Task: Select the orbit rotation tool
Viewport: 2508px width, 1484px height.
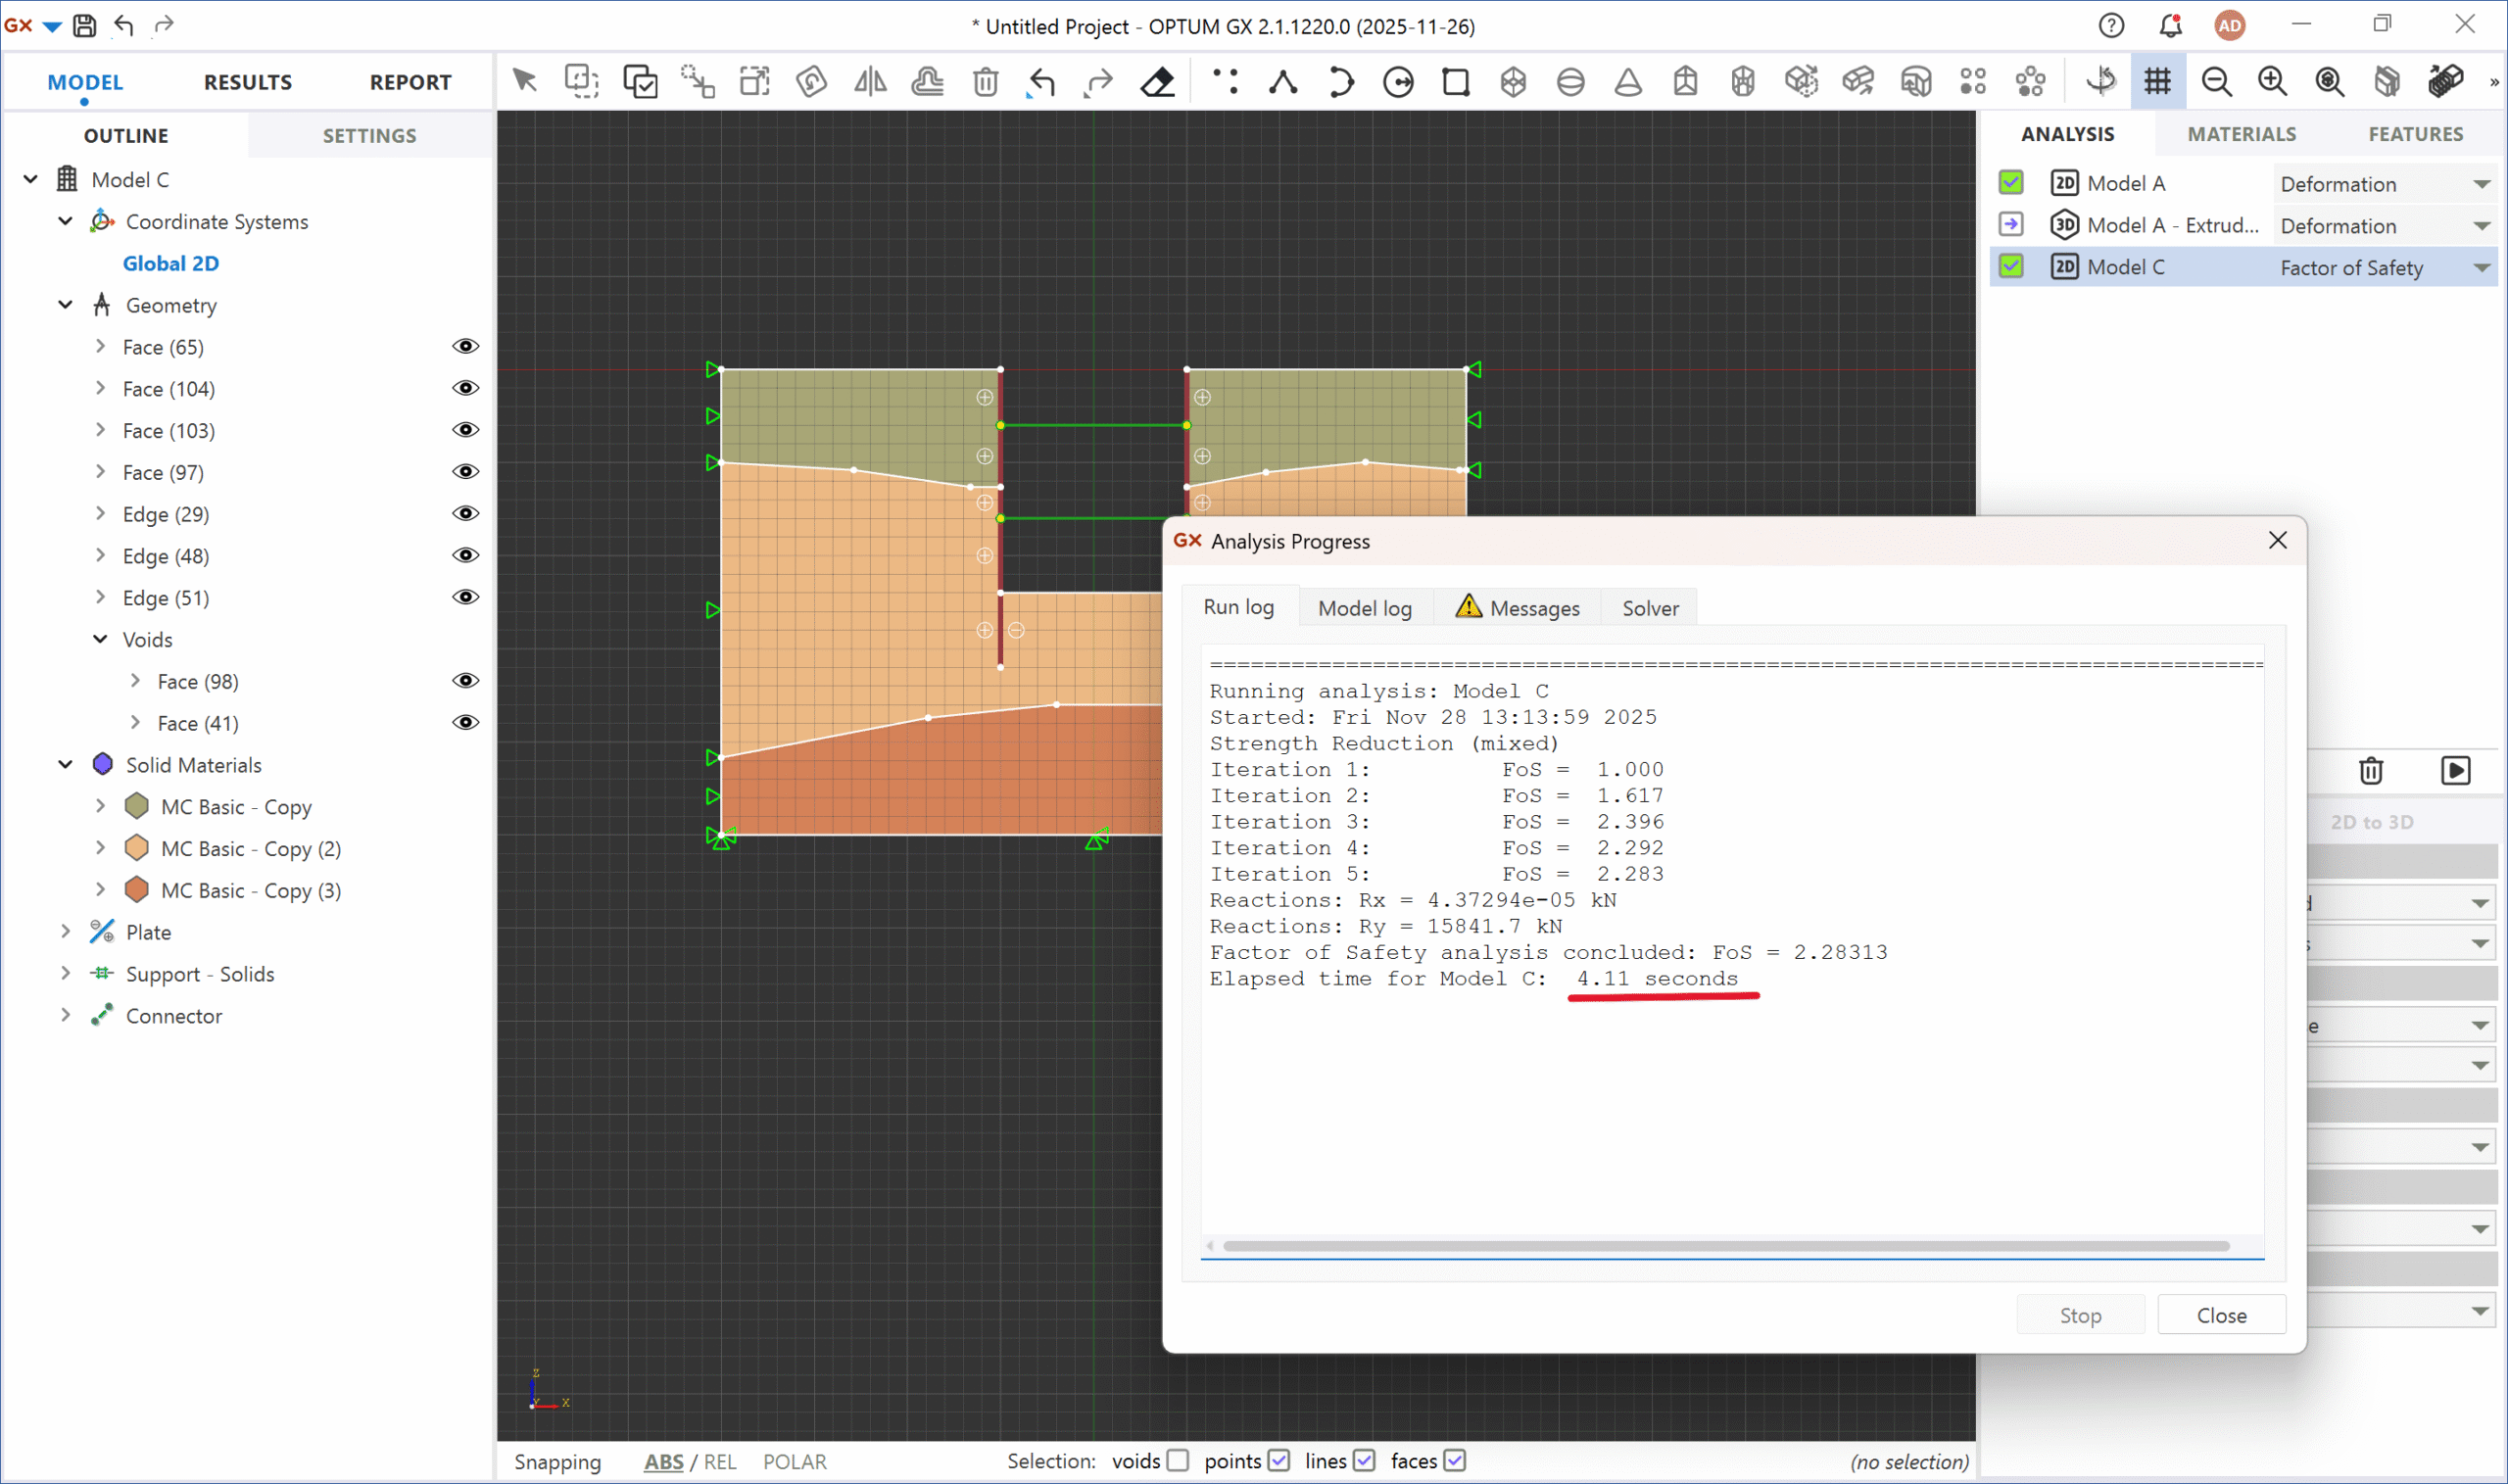Action: click(2101, 81)
